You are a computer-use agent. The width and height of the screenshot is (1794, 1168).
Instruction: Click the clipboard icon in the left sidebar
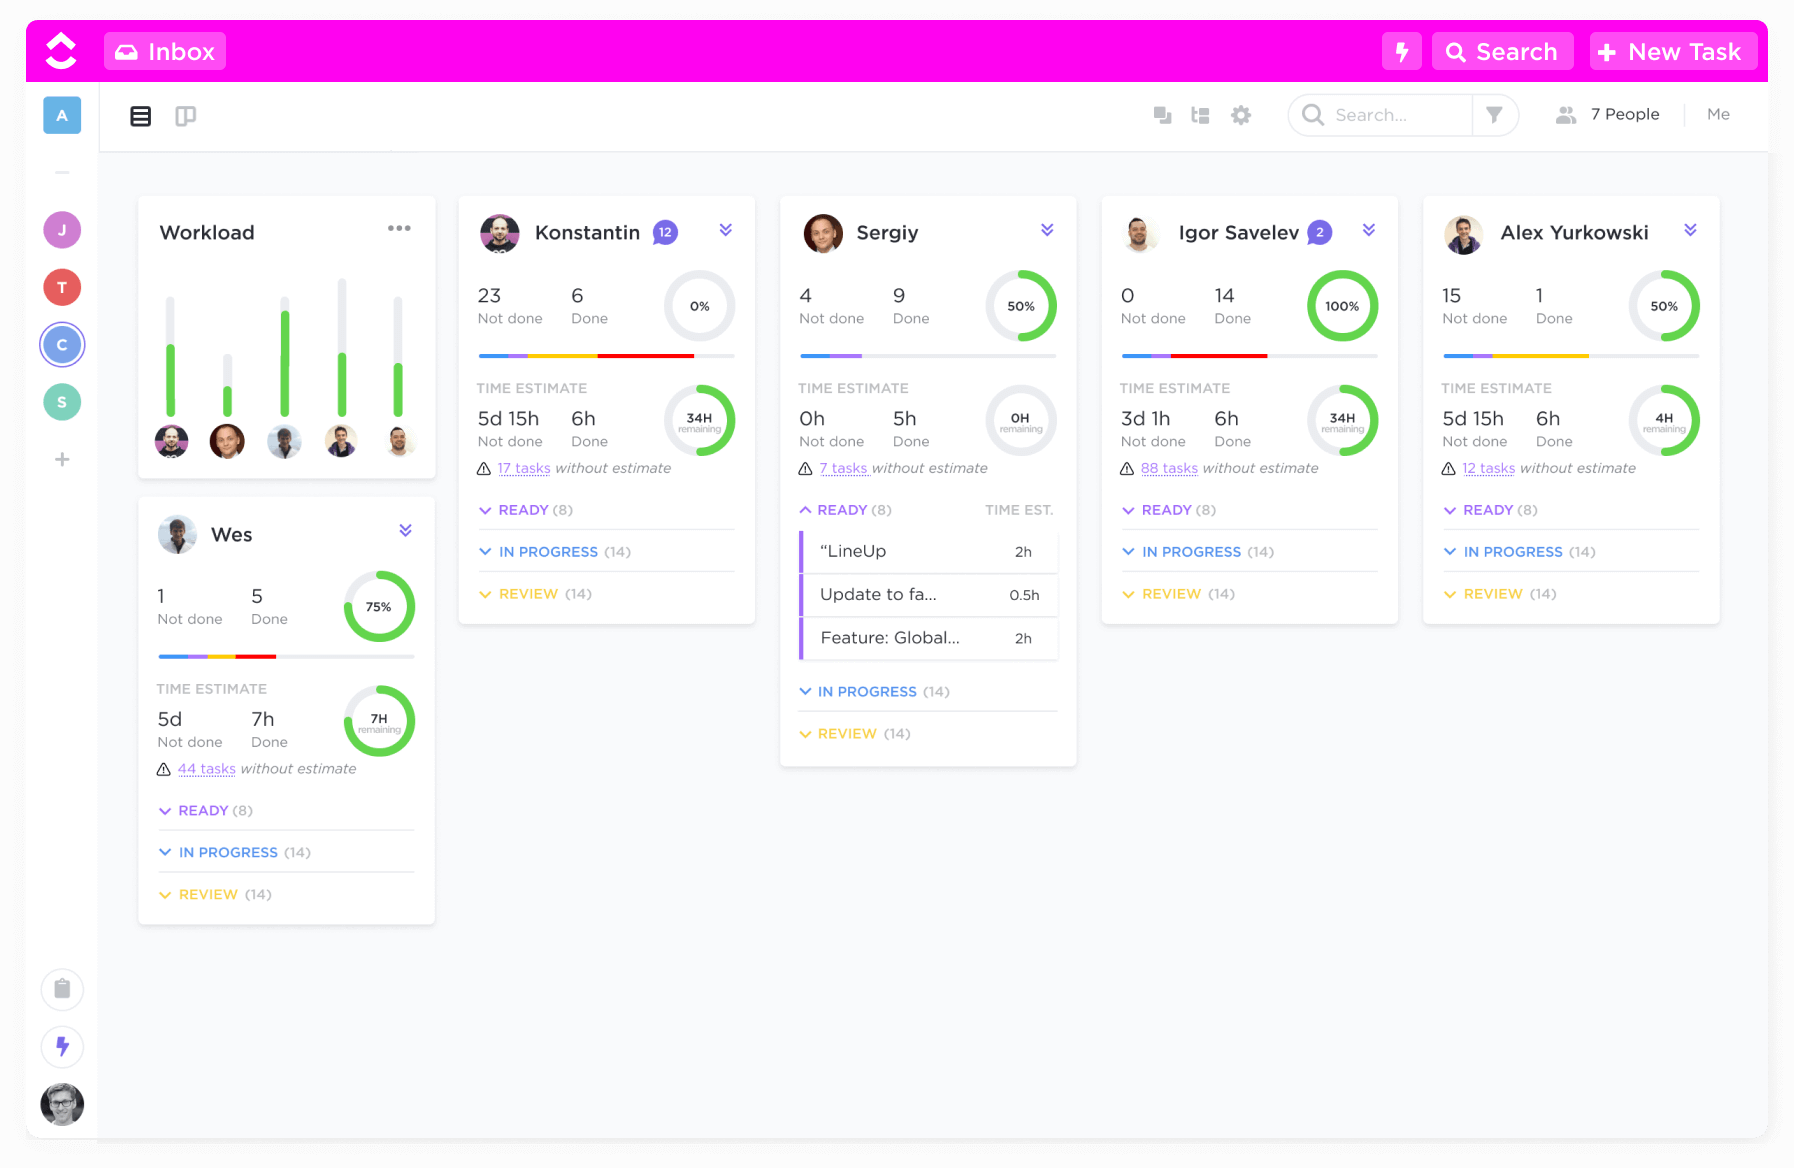(x=62, y=989)
